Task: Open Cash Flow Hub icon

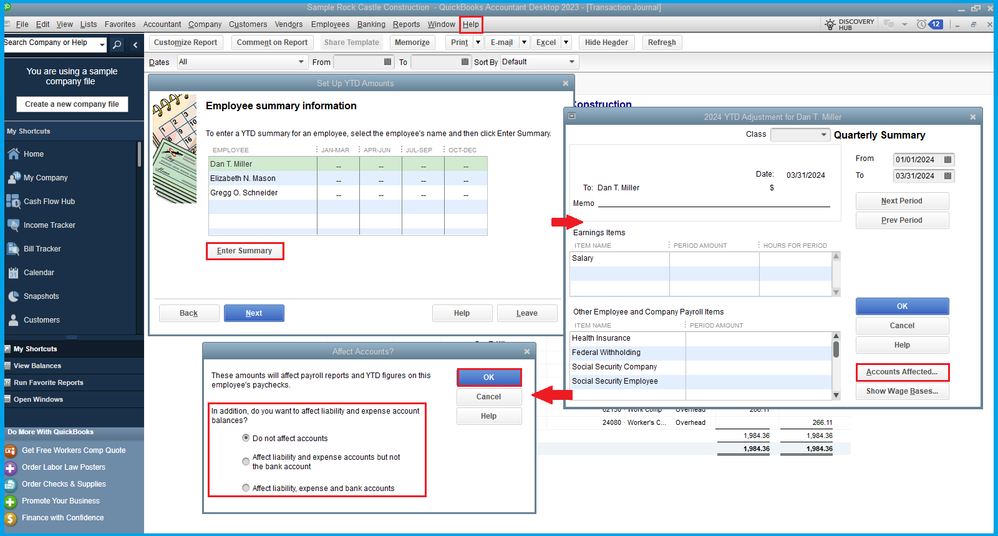Action: coord(13,201)
